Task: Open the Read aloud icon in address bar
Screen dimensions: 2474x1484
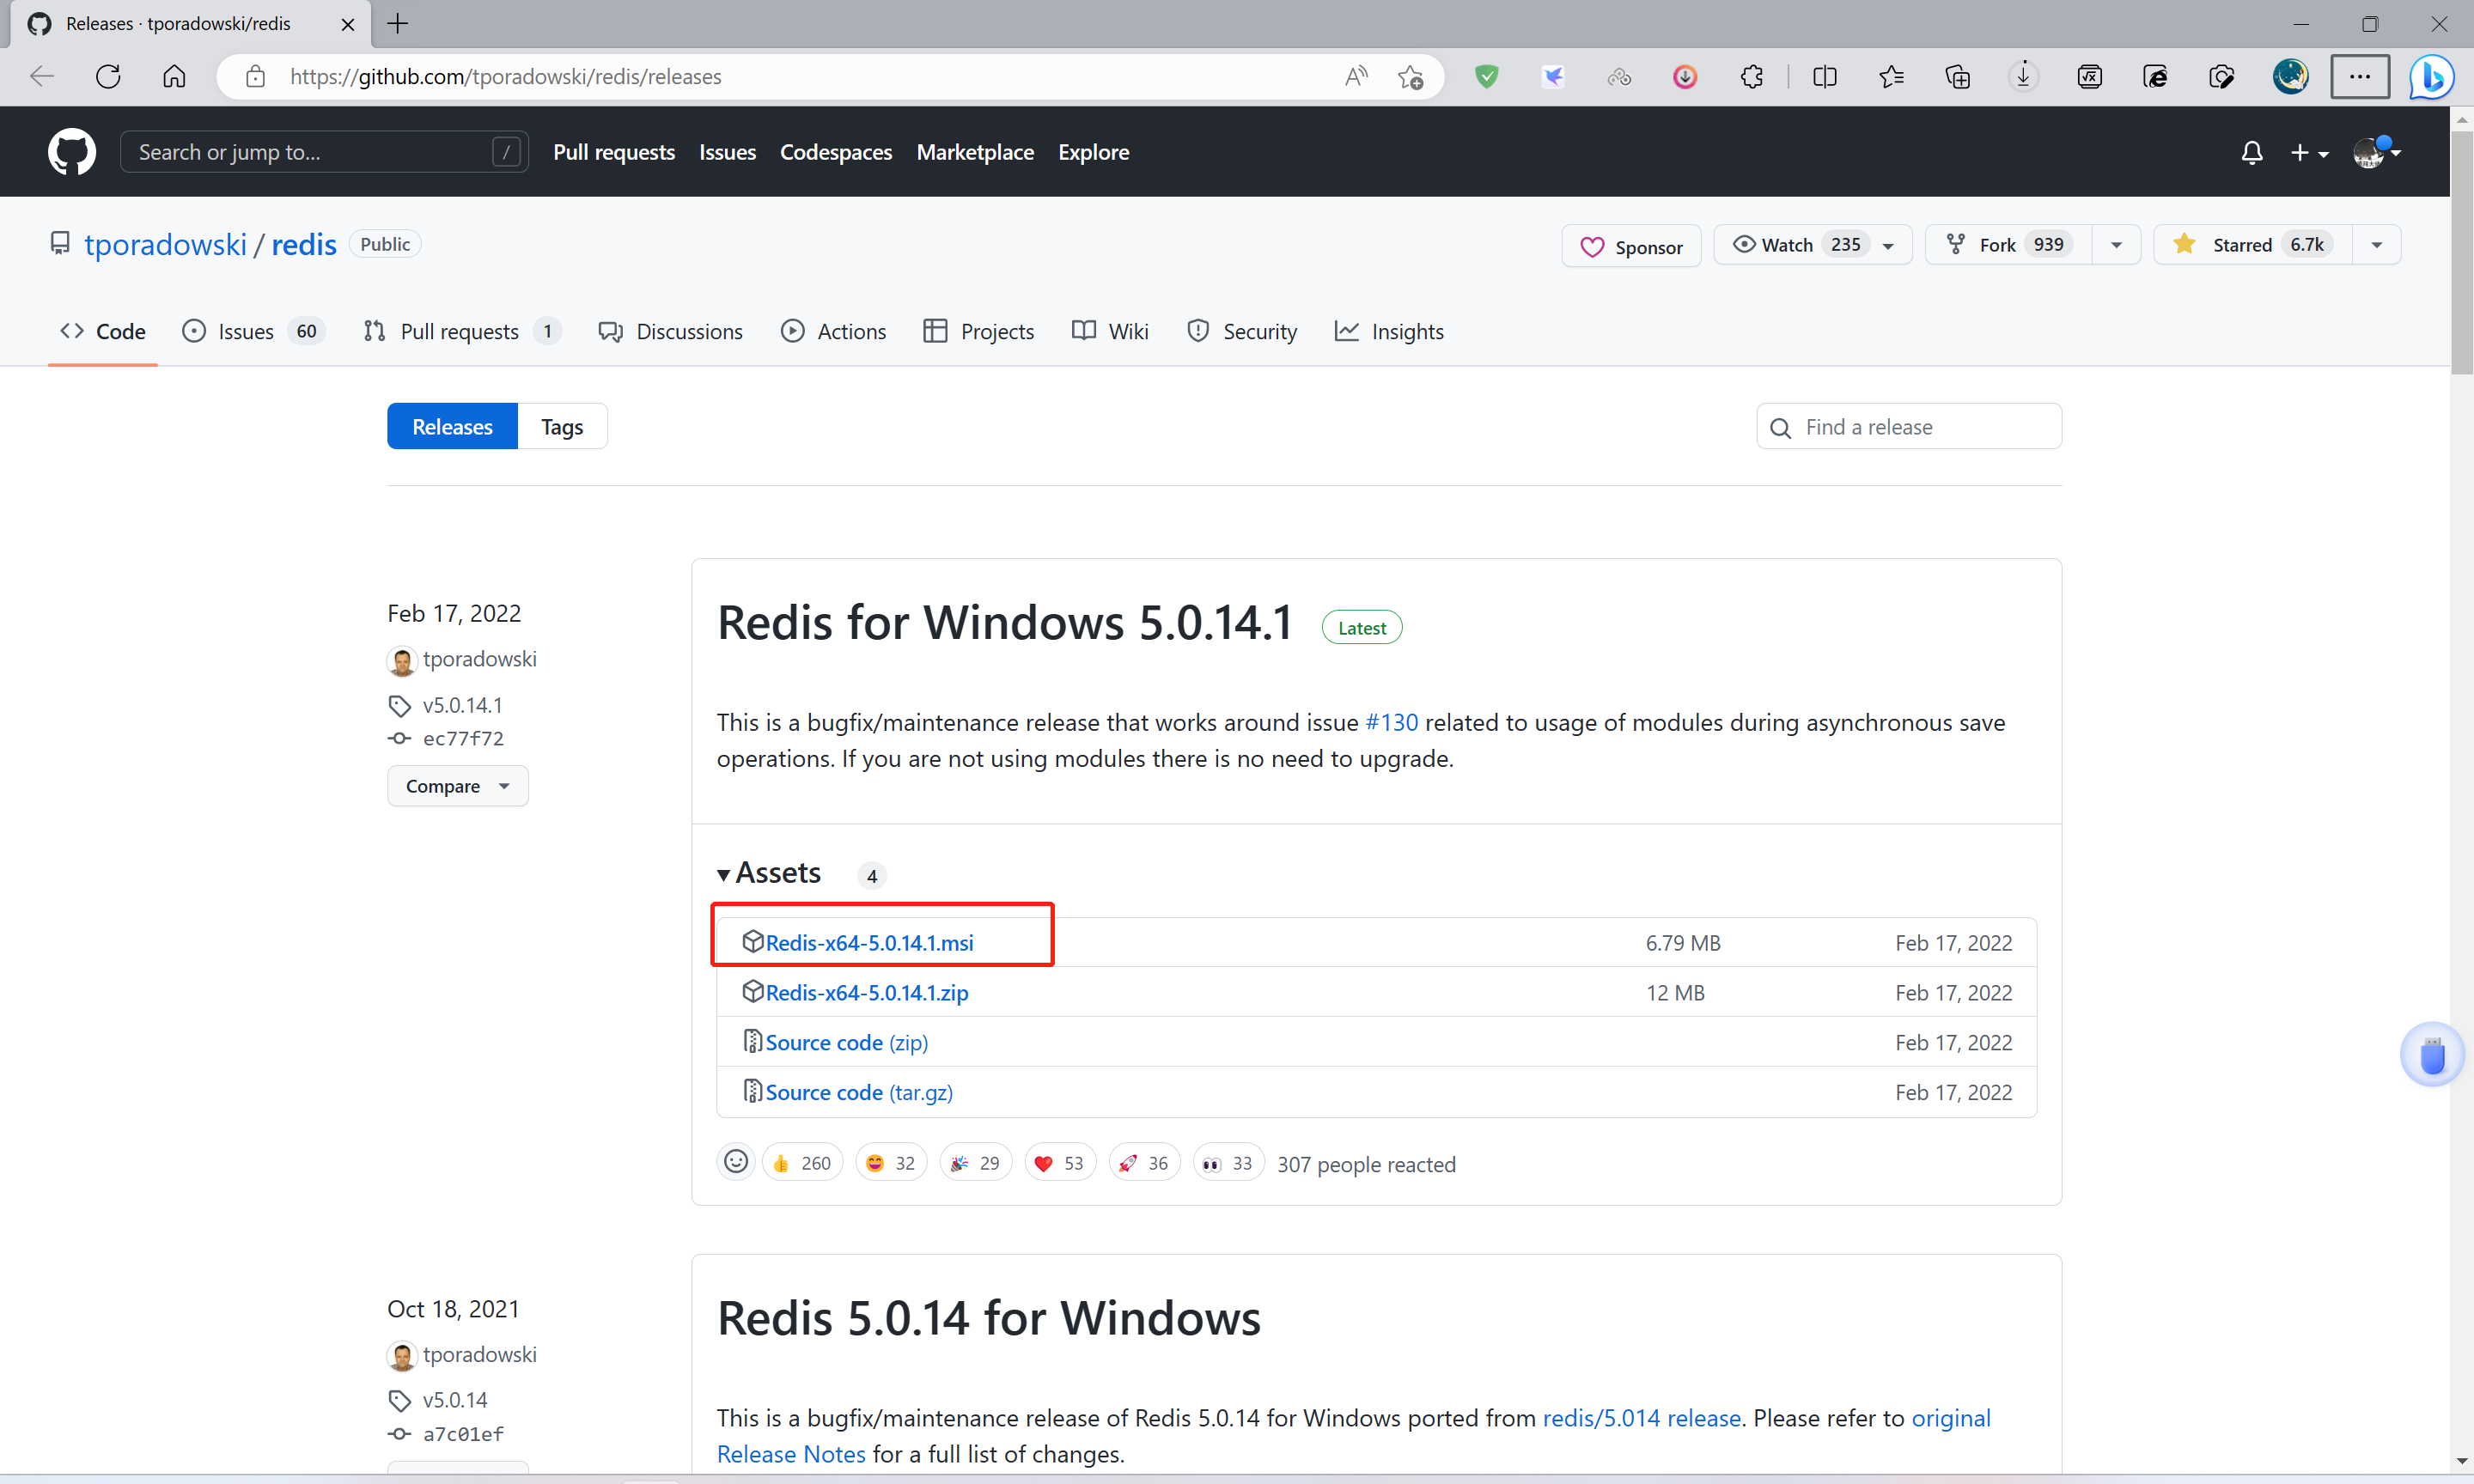Action: point(1356,76)
